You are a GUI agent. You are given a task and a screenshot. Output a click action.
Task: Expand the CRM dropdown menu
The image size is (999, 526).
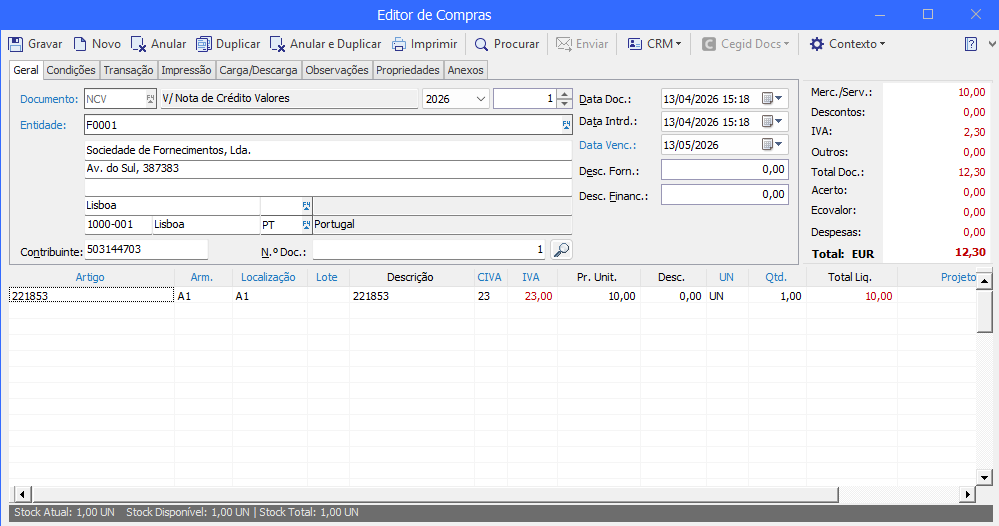[x=654, y=44]
